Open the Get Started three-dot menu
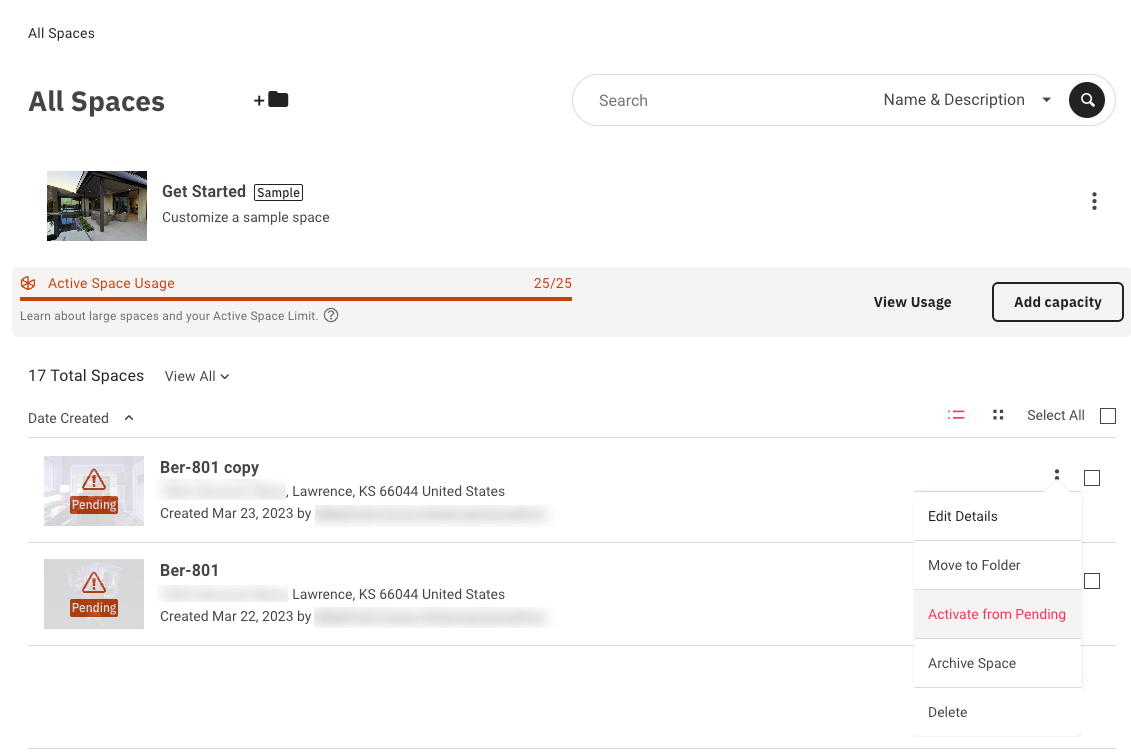This screenshot has width=1131, height=754. (1094, 202)
